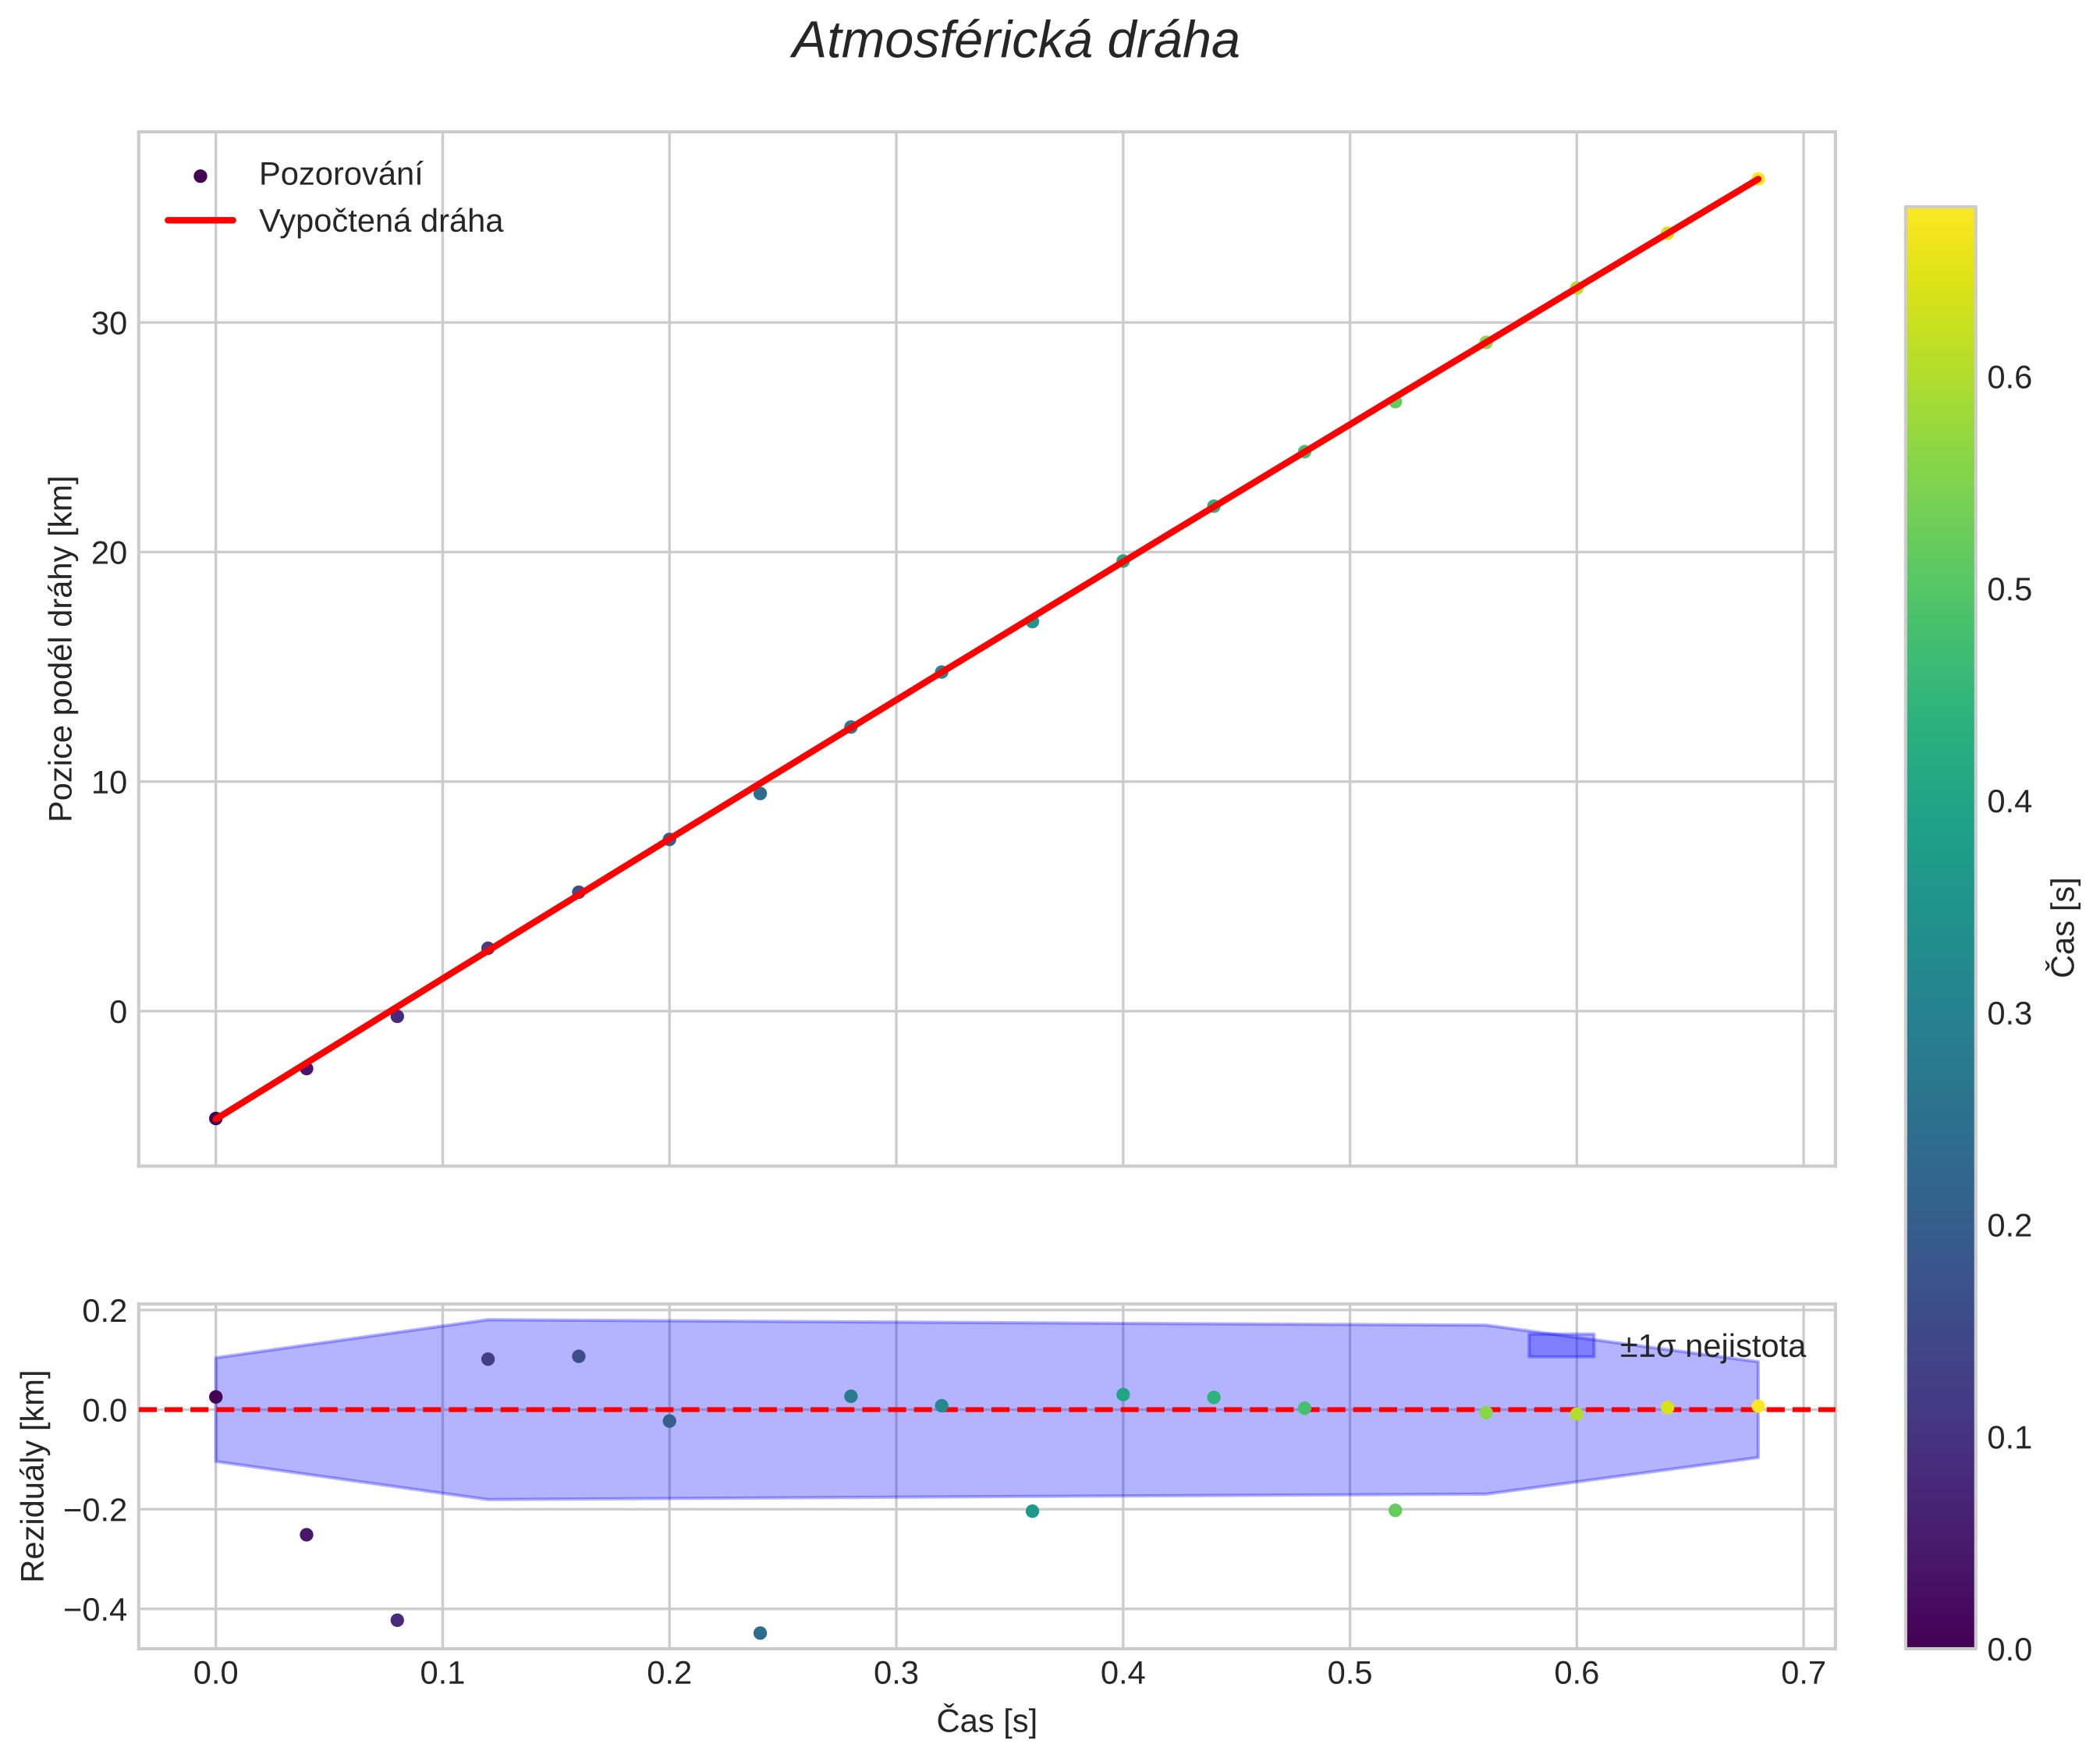This screenshot has width=2100, height=1758.
Task: Click the blue ±1σ nejistota legend patch
Action: [x=1560, y=1346]
